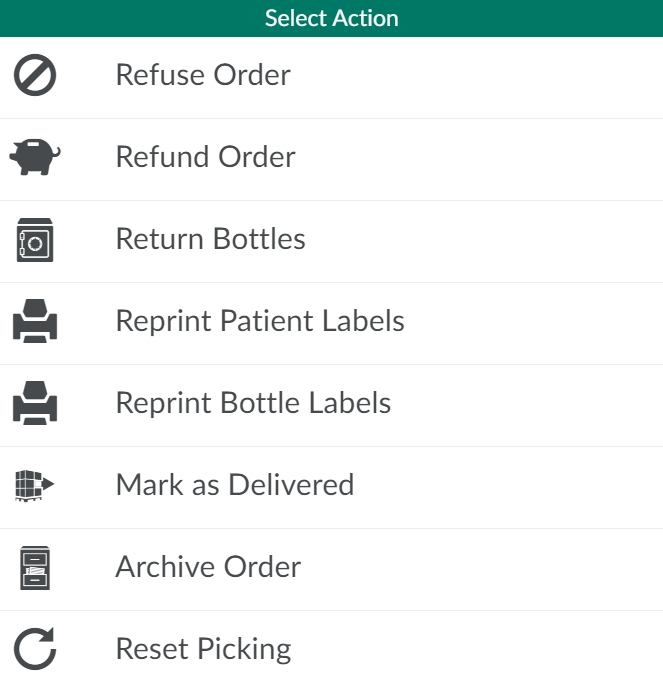Image resolution: width=663 pixels, height=689 pixels.
Task: Choose the Reset Picking text label
Action: (x=203, y=649)
